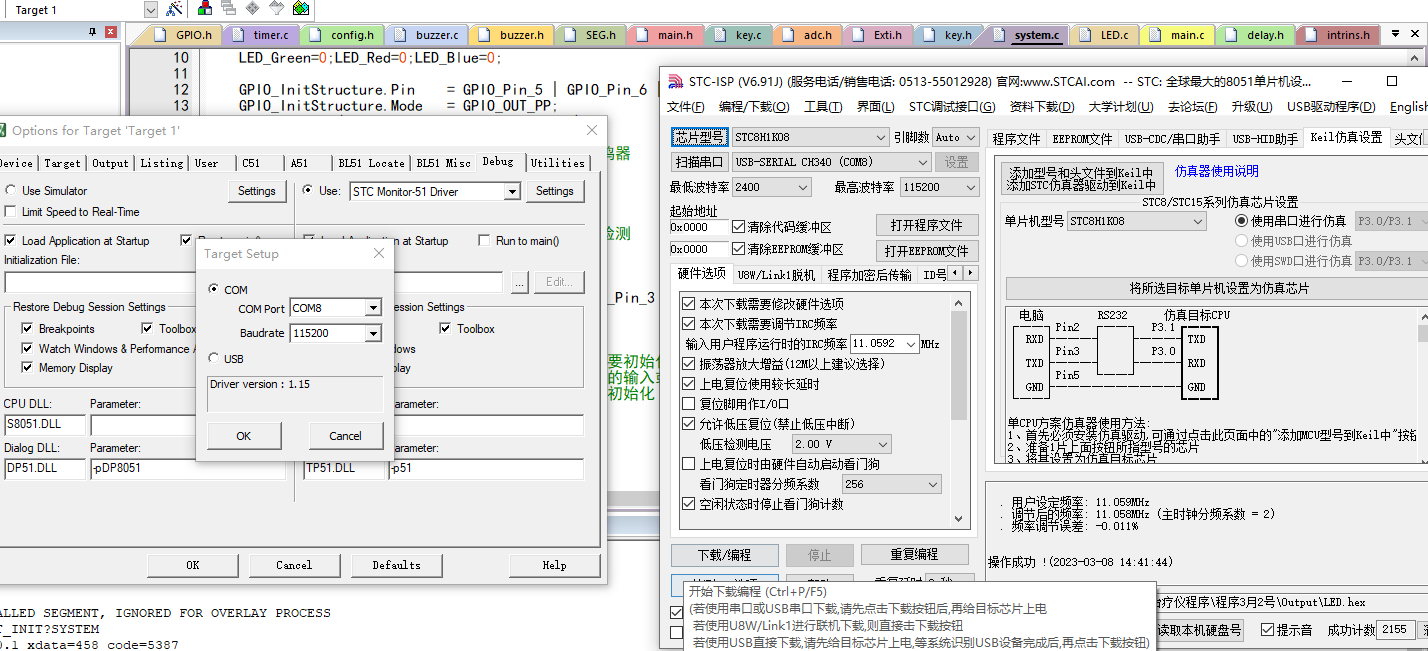This screenshot has height=651, width=1428.
Task: Toggle 上电复位使用较长延时 checkbox
Action: point(688,384)
